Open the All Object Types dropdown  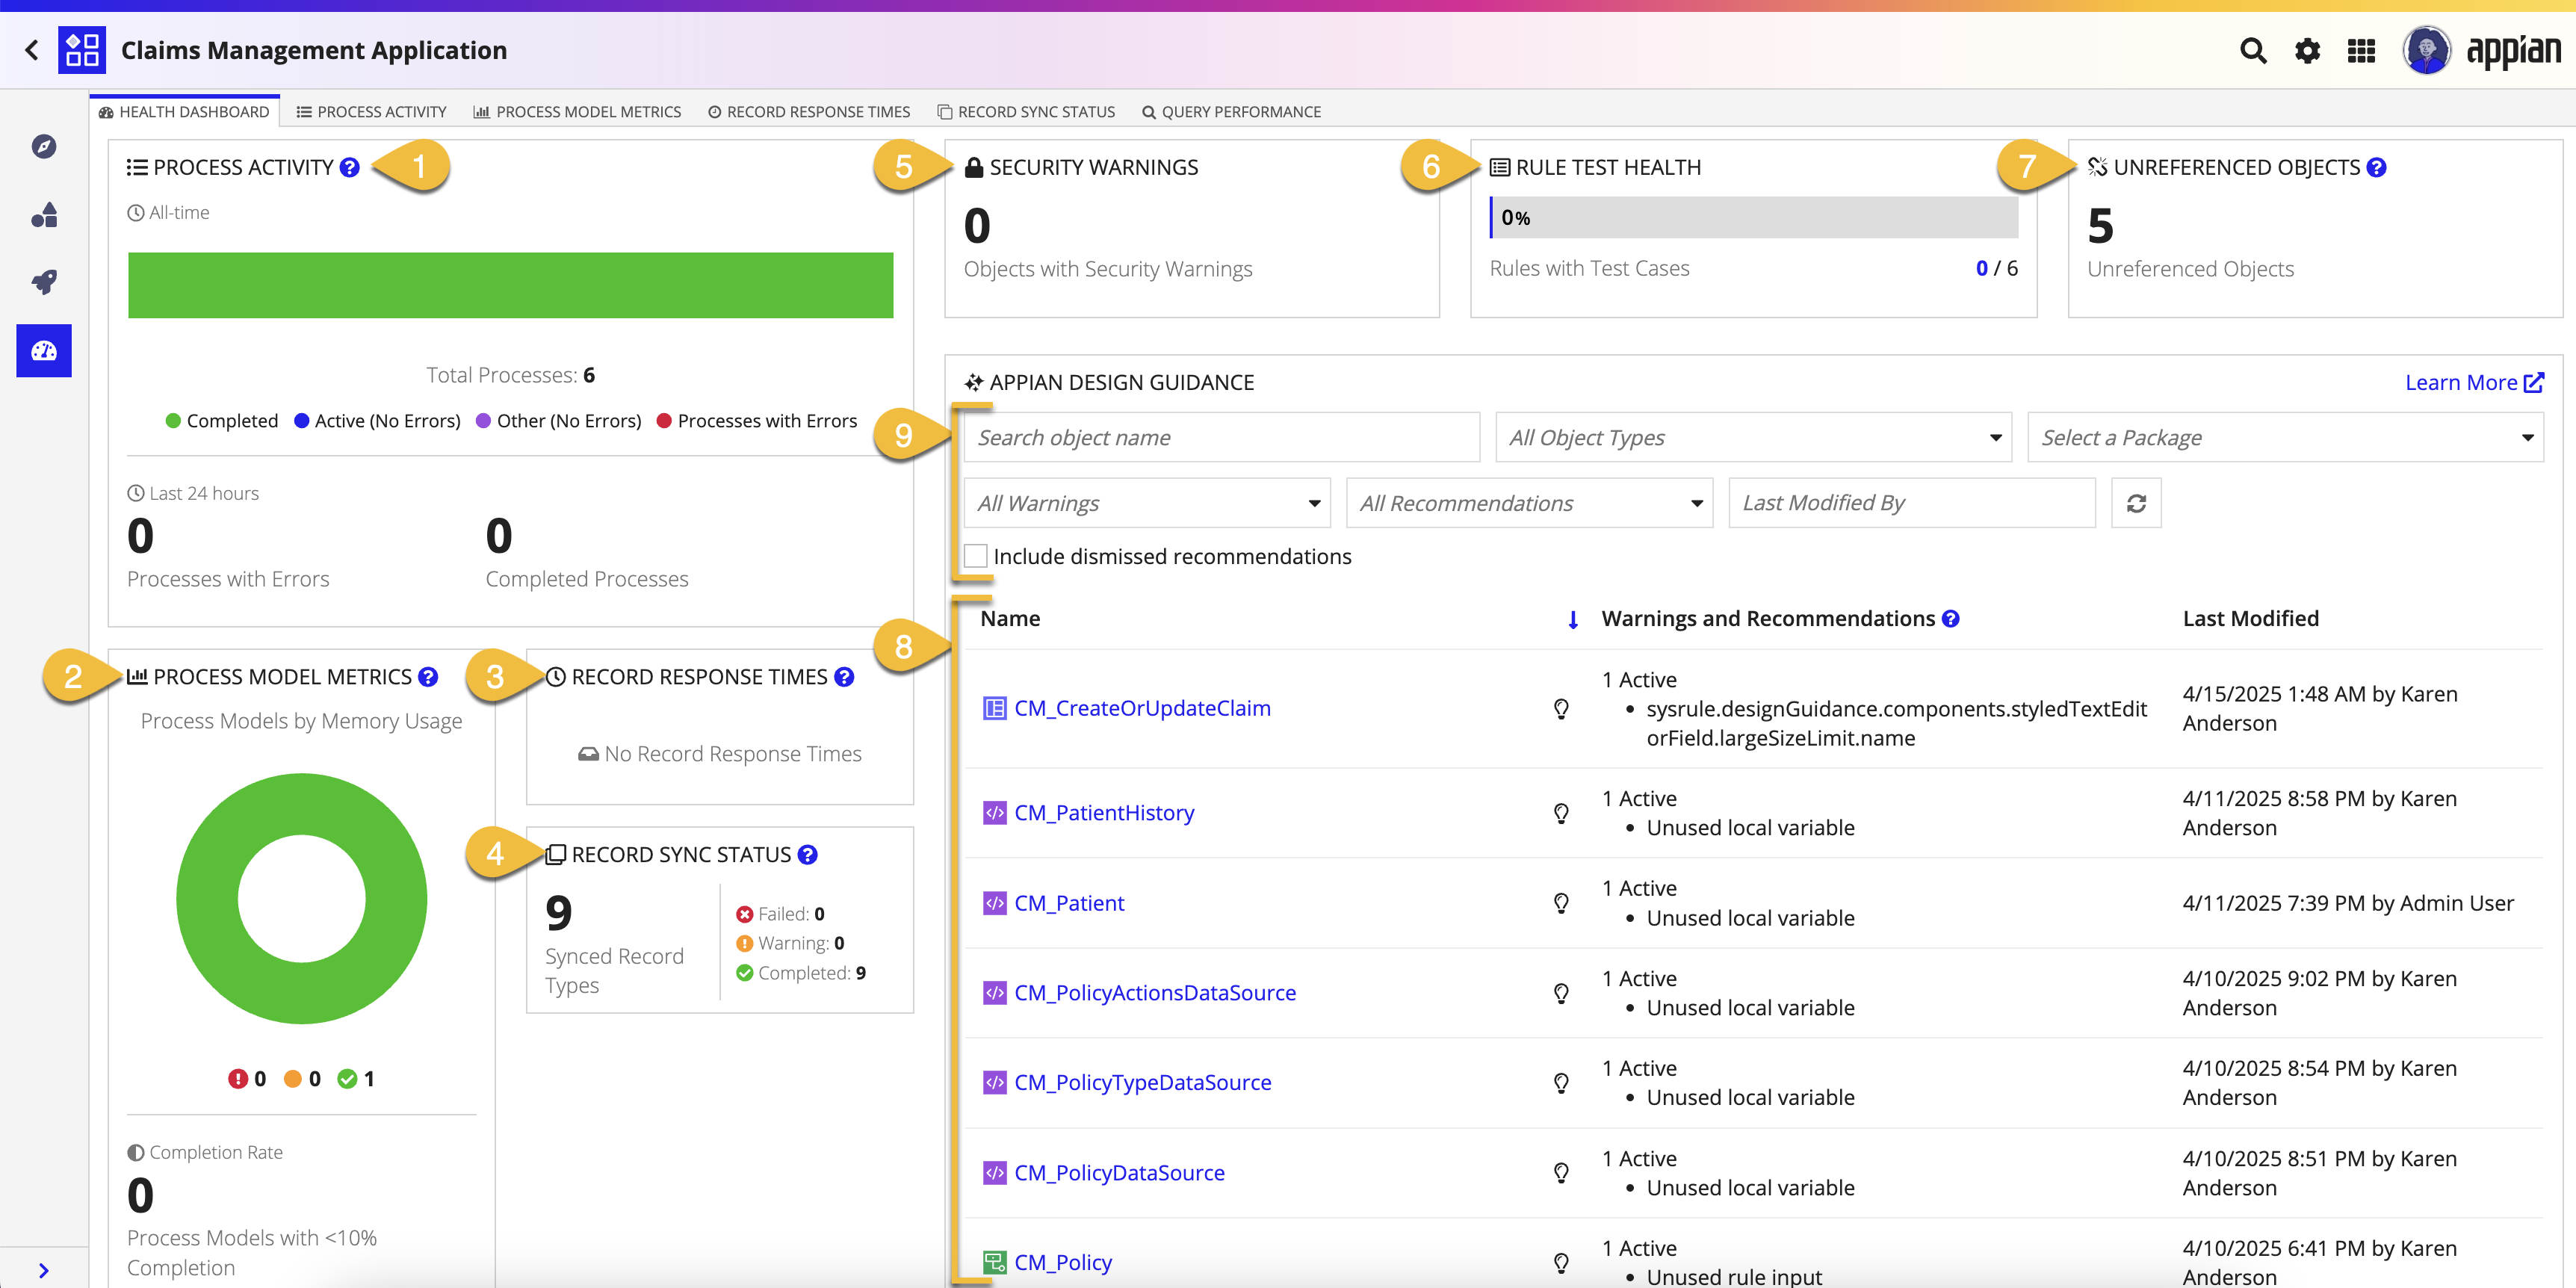click(x=1754, y=437)
